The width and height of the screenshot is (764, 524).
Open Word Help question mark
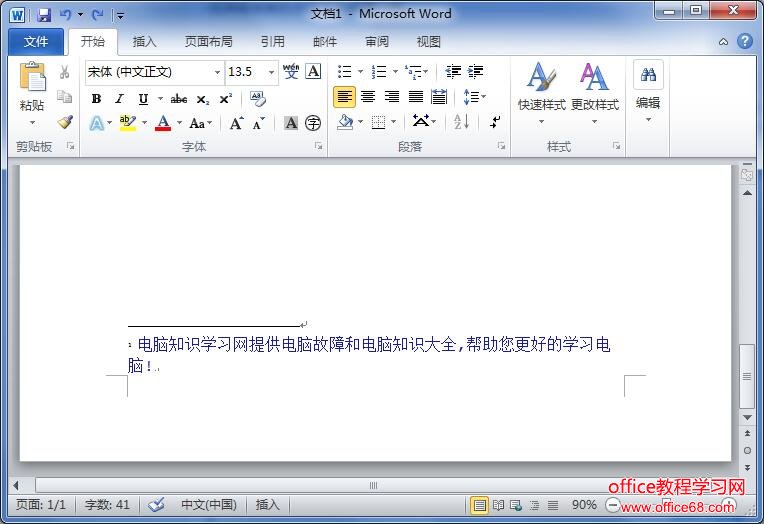coord(745,41)
